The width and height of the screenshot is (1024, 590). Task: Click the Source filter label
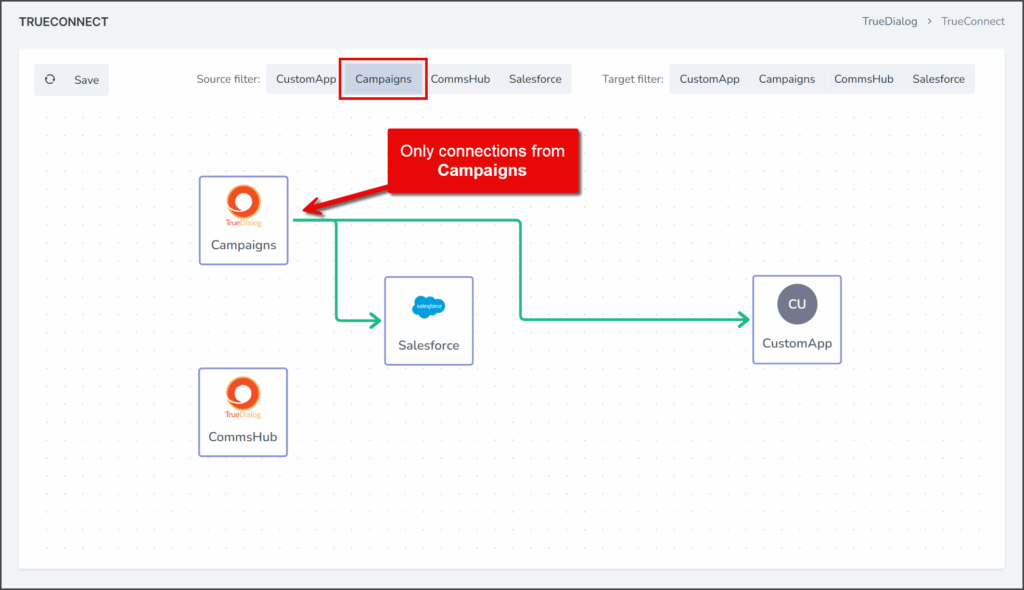(x=228, y=79)
